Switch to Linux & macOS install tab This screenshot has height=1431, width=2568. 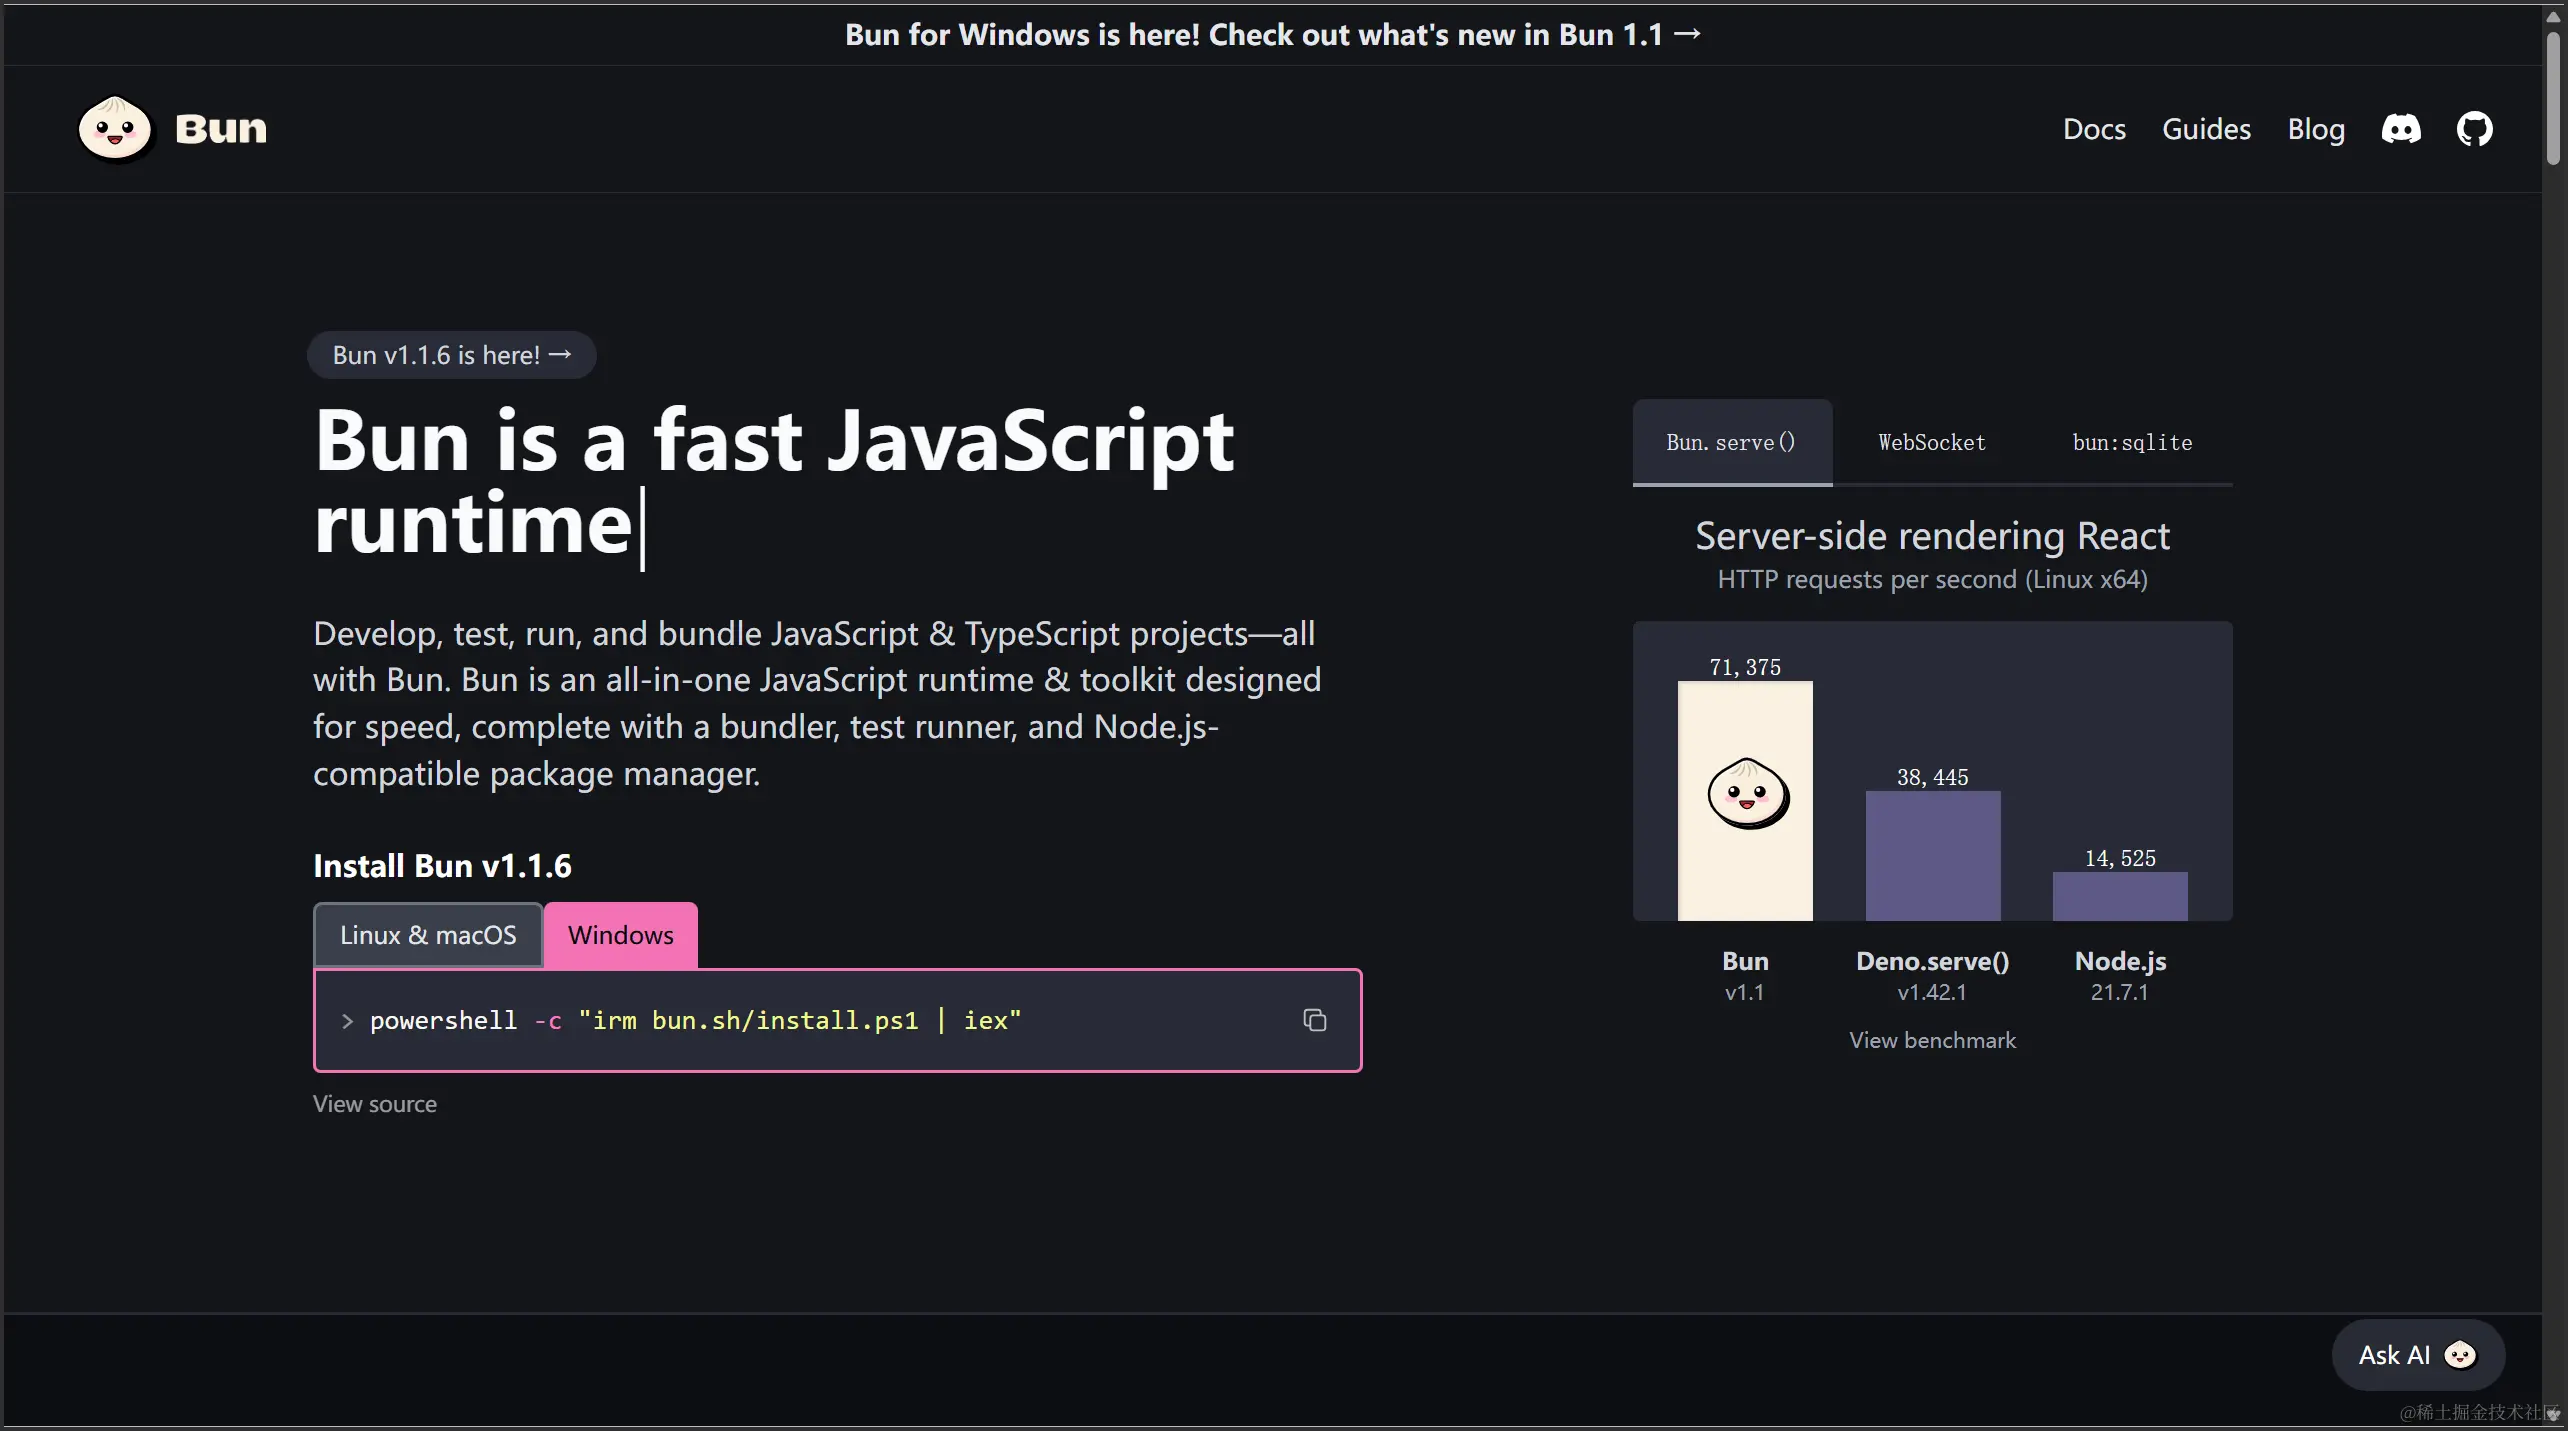pyautogui.click(x=428, y=935)
